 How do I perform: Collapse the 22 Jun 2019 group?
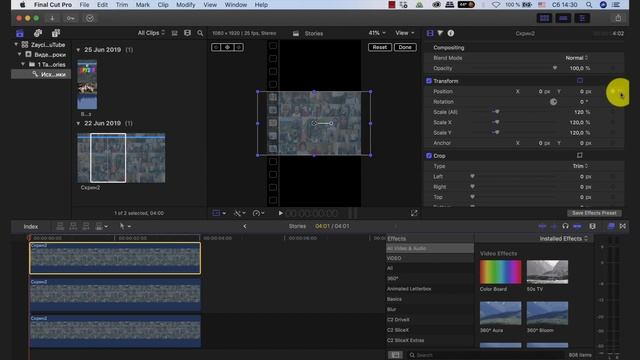78,123
